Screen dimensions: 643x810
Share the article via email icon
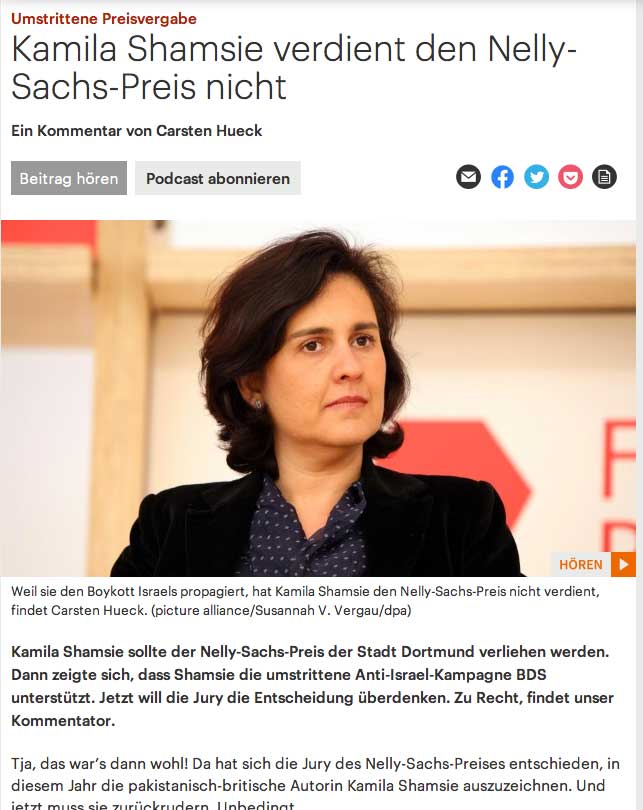pos(468,177)
